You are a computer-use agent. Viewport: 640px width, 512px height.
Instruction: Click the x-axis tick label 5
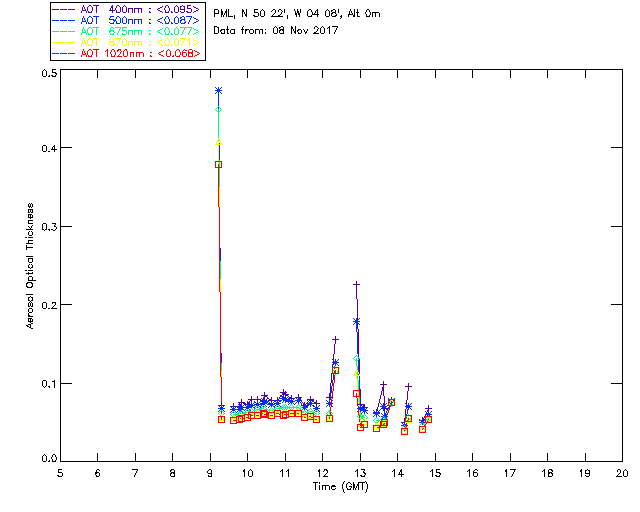click(x=60, y=474)
